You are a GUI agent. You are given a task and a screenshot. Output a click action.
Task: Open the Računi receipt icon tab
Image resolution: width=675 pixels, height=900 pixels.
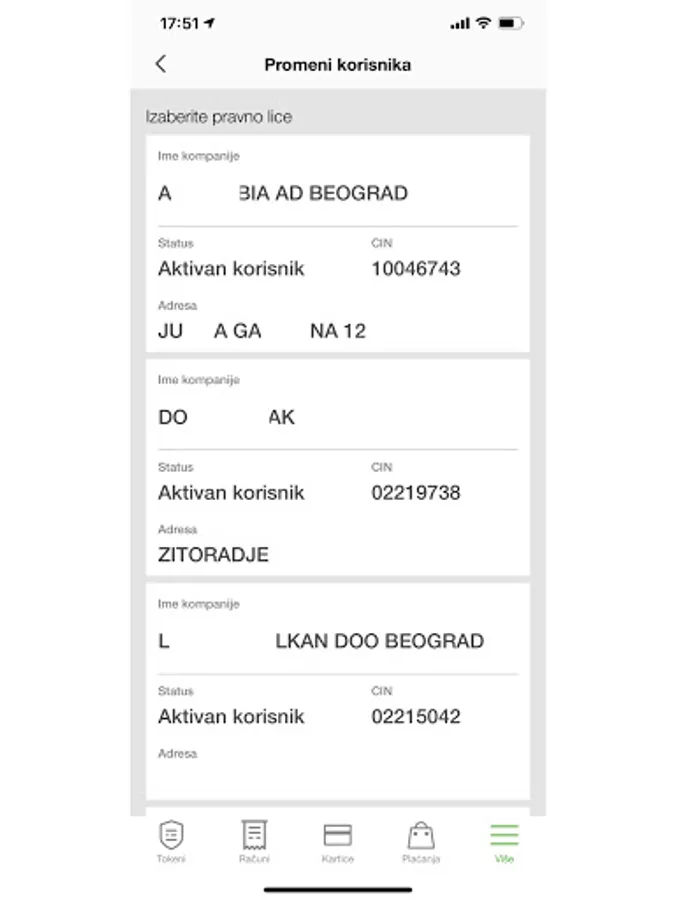(254, 840)
